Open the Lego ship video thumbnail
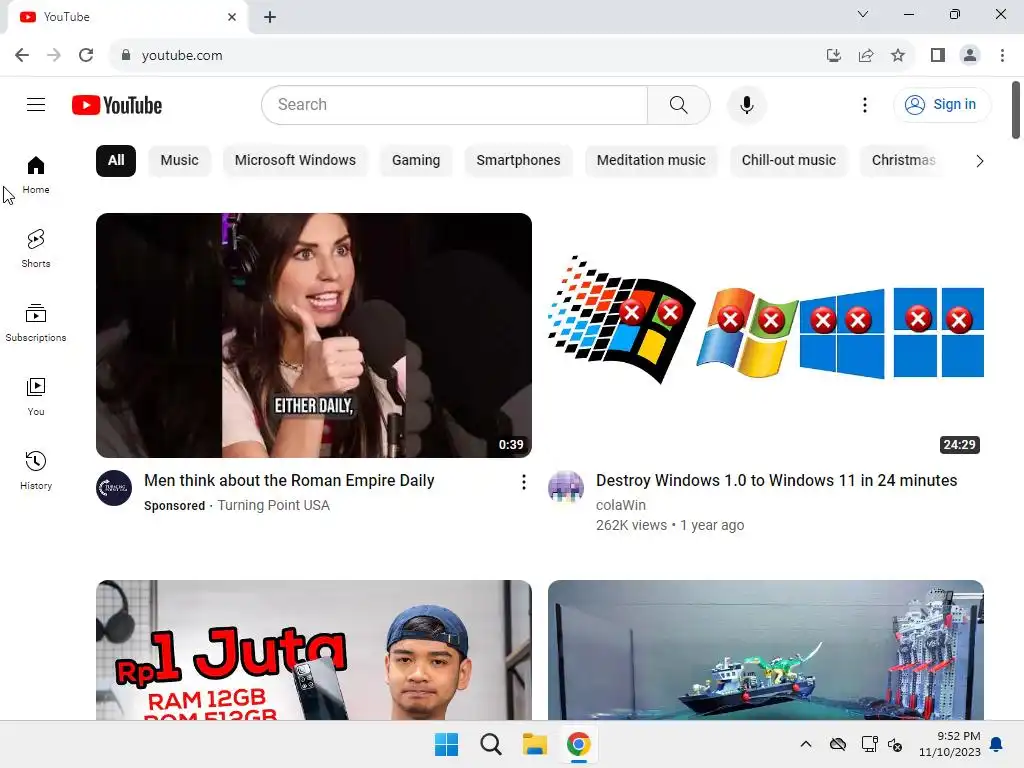 [x=765, y=650]
